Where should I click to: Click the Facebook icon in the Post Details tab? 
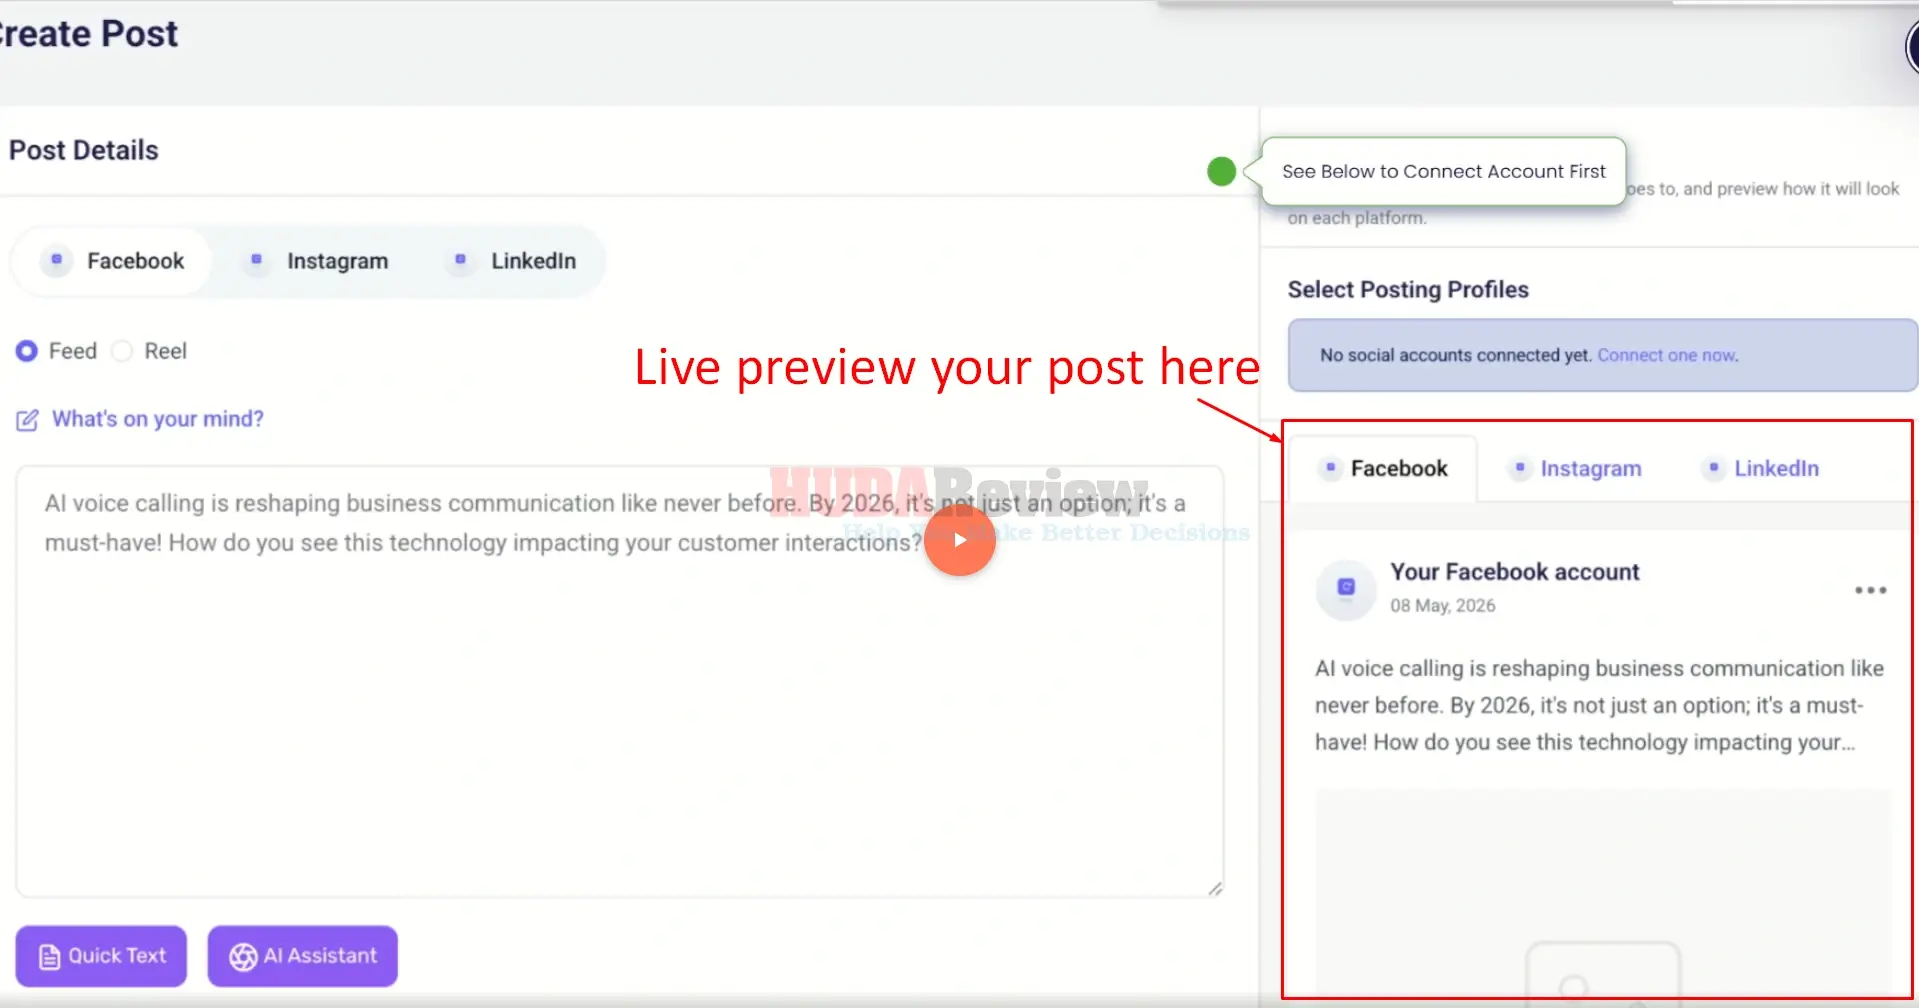(57, 260)
